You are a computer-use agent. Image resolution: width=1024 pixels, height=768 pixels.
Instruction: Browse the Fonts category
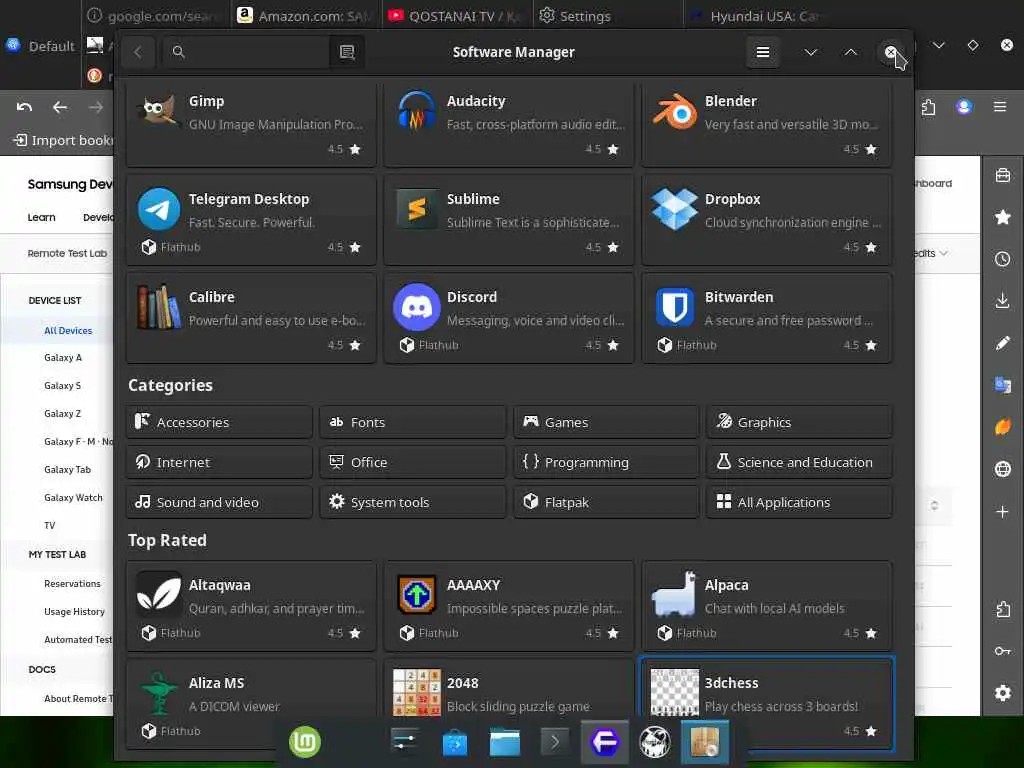(413, 422)
